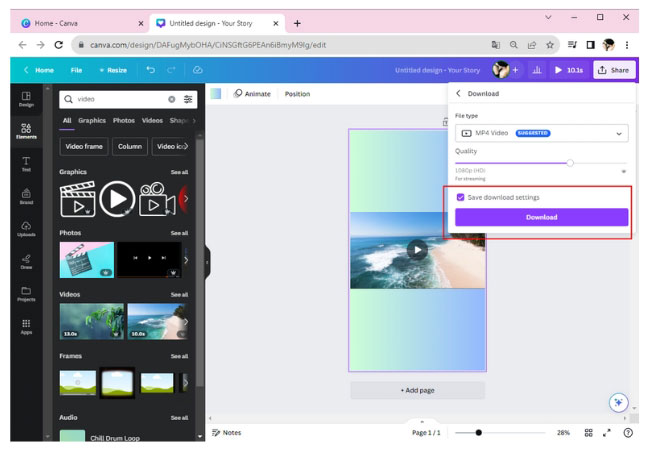Viewport: 650px width, 450px height.
Task: Click the Share button
Action: coord(614,70)
